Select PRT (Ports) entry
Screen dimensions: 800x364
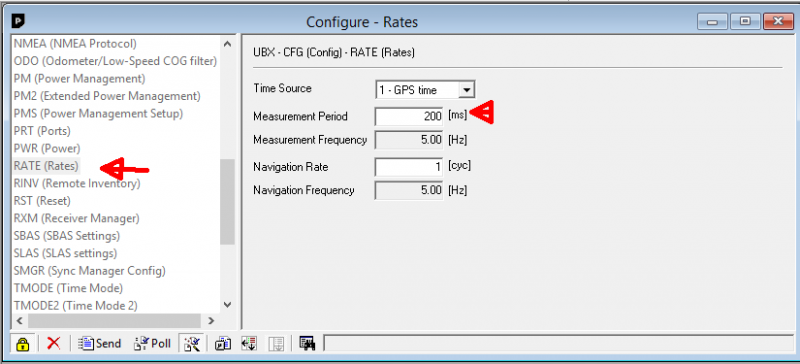click(x=42, y=131)
